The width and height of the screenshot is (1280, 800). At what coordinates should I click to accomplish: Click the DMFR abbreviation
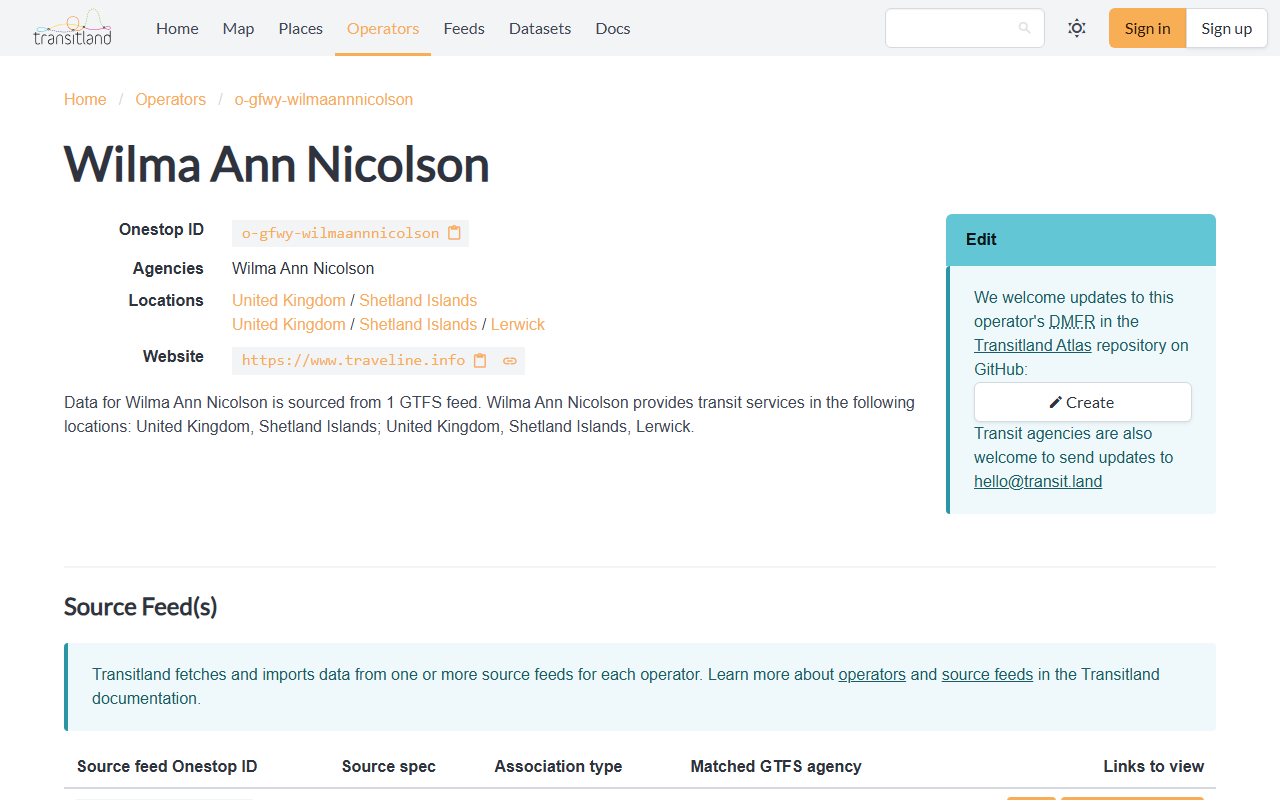pos(1072,321)
